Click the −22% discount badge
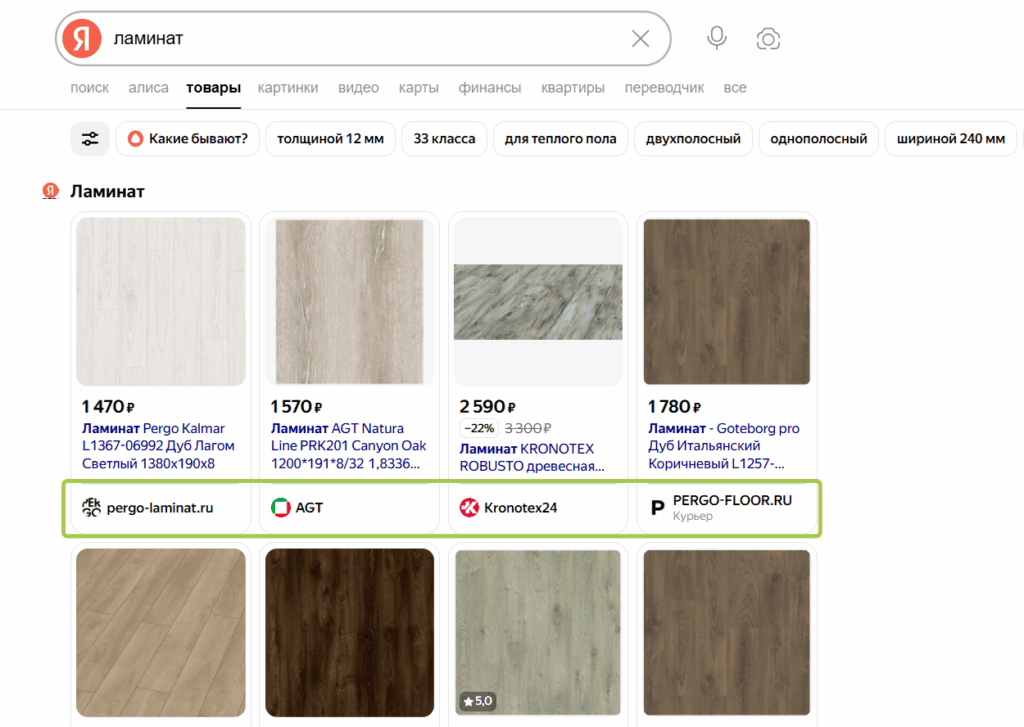Viewport: 1024px width, 727px height. point(479,428)
